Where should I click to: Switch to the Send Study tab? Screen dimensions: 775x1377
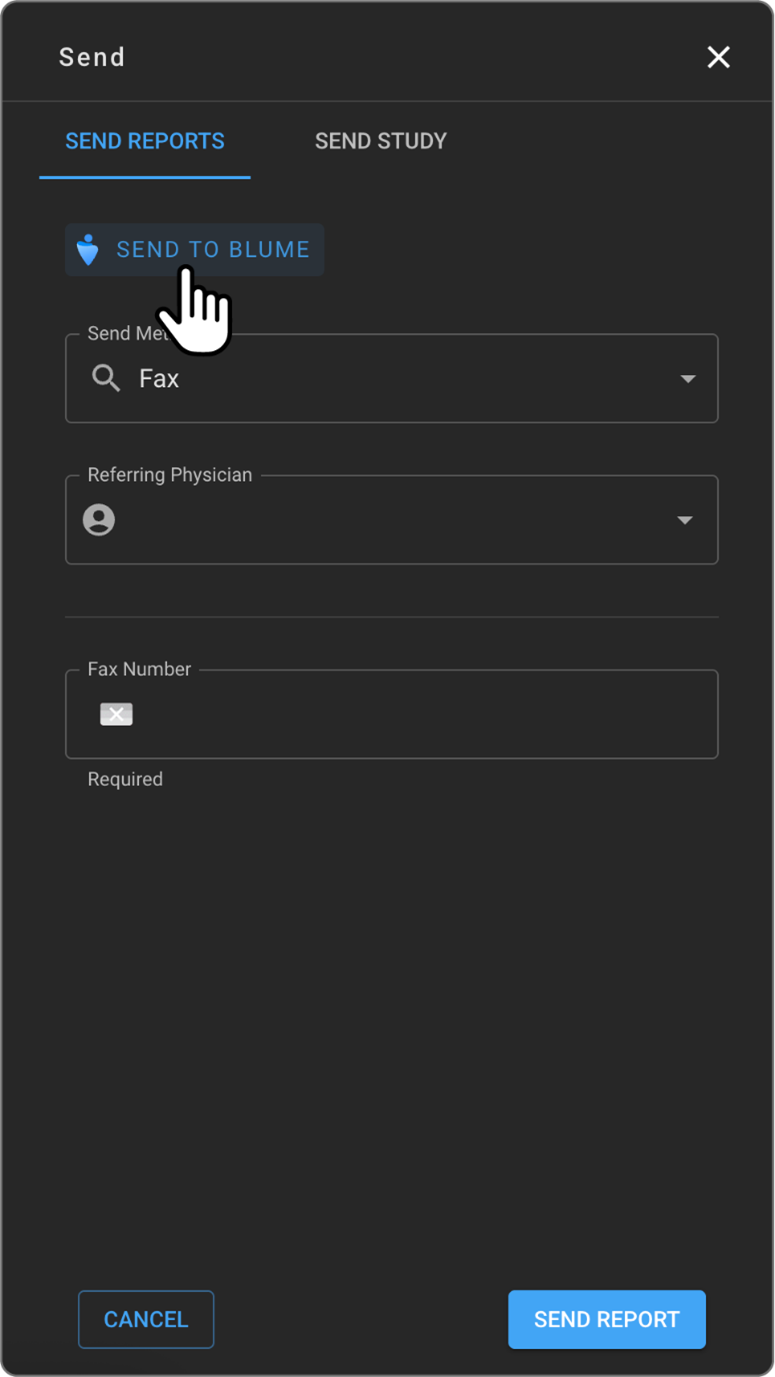pyautogui.click(x=380, y=141)
